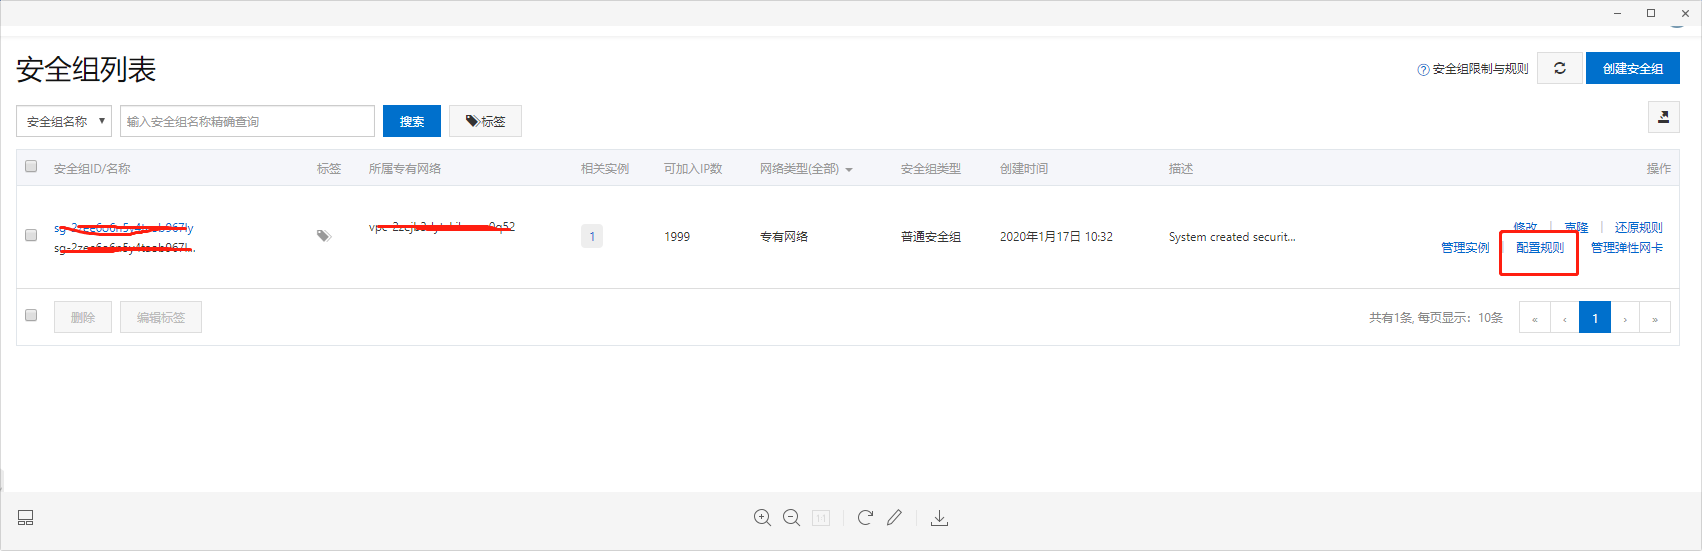
Task: Rotate the image clockwise
Action: coord(865,517)
